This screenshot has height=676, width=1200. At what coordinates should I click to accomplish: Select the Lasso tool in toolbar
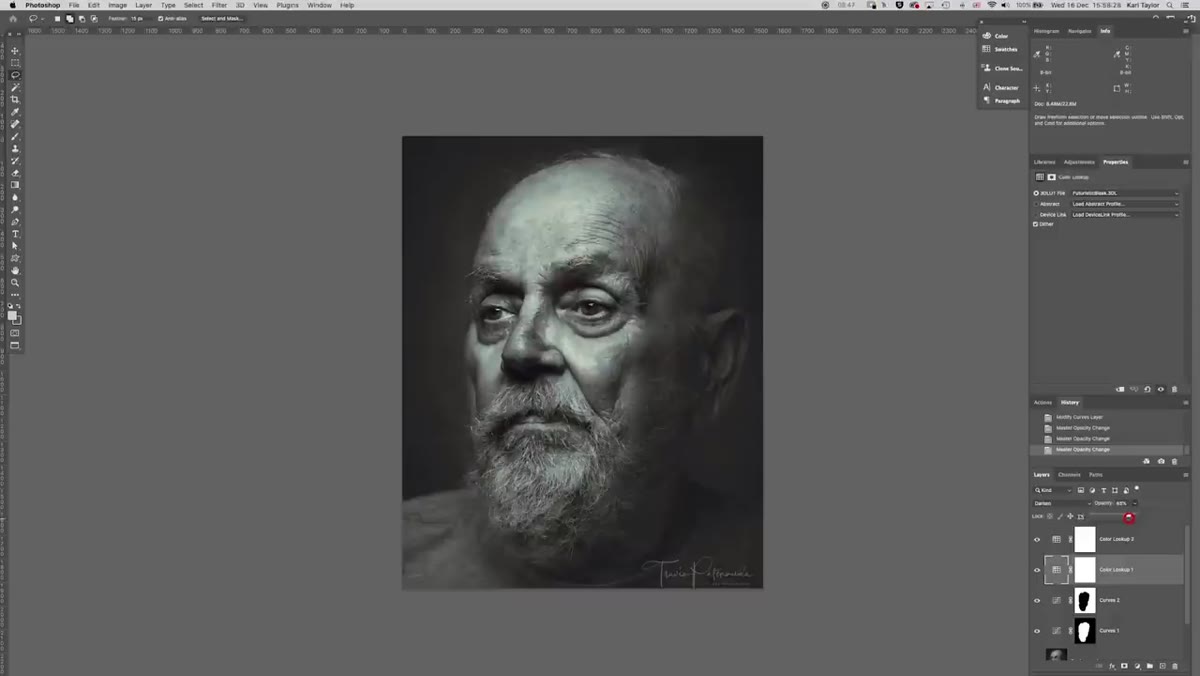[15, 75]
